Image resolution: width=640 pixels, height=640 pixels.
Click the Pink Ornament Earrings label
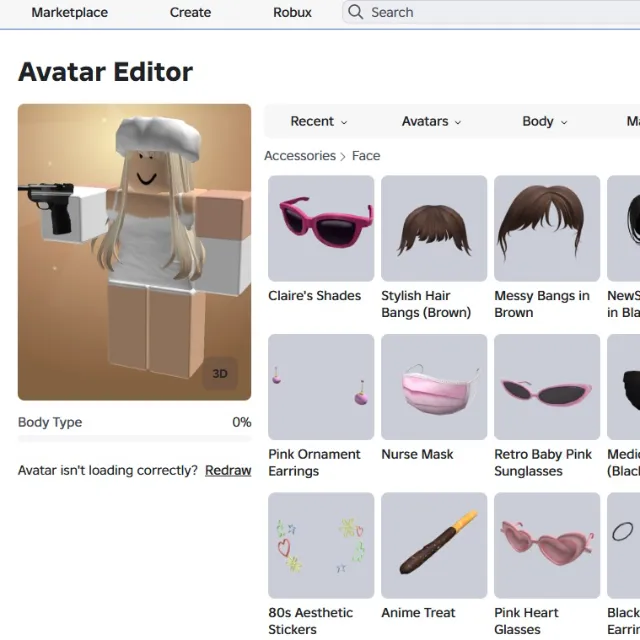coord(314,462)
